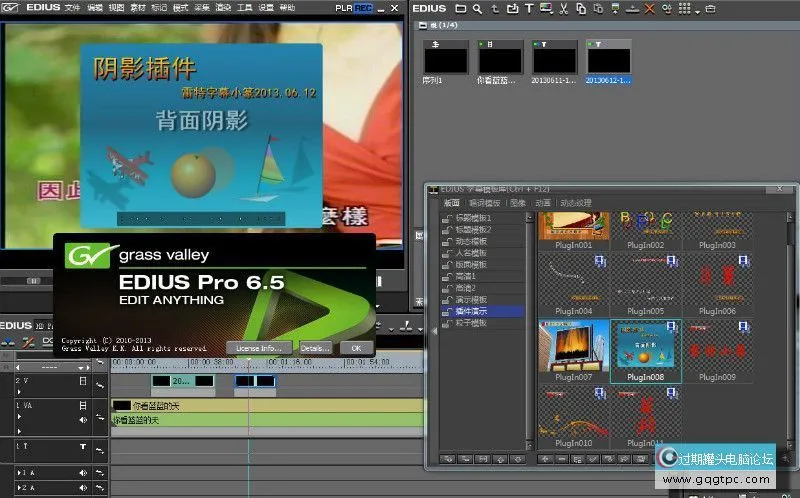This screenshot has width=800, height=498.
Task: Click the search icon in bin toolbar
Action: tap(477, 9)
